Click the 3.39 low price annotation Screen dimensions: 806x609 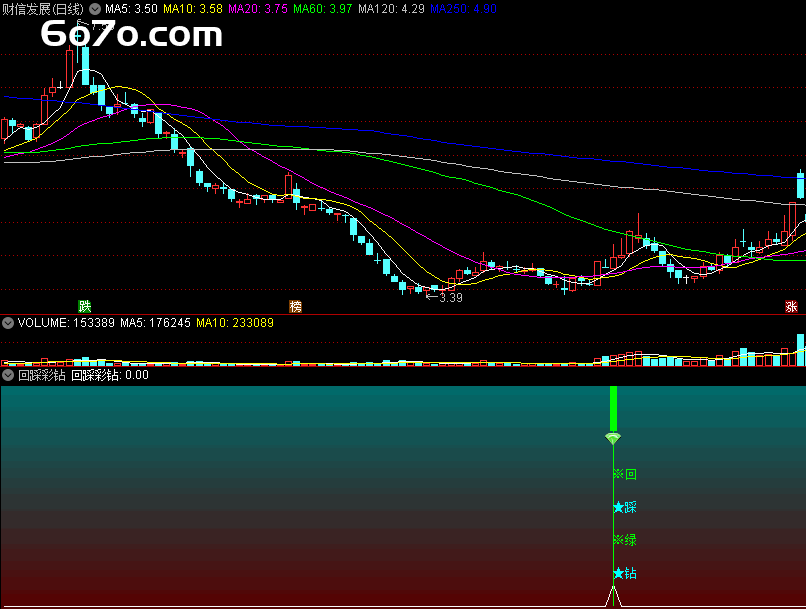pyautogui.click(x=445, y=298)
